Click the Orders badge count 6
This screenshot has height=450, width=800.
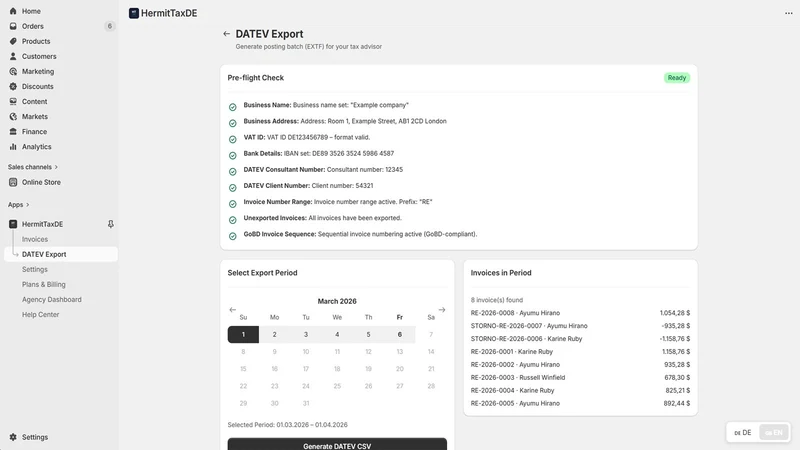tap(109, 26)
